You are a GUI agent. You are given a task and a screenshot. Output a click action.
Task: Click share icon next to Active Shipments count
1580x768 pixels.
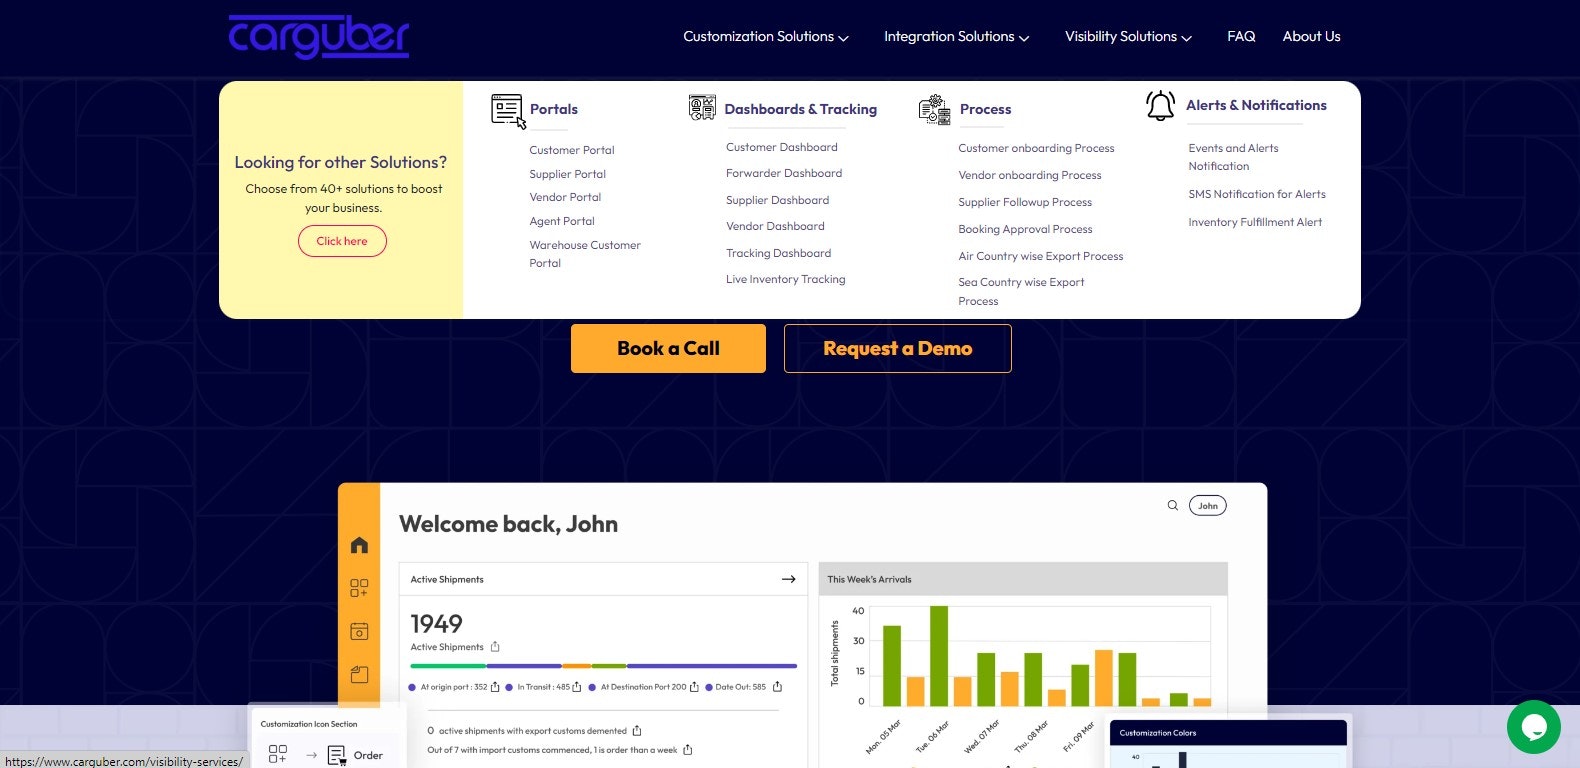(x=495, y=647)
